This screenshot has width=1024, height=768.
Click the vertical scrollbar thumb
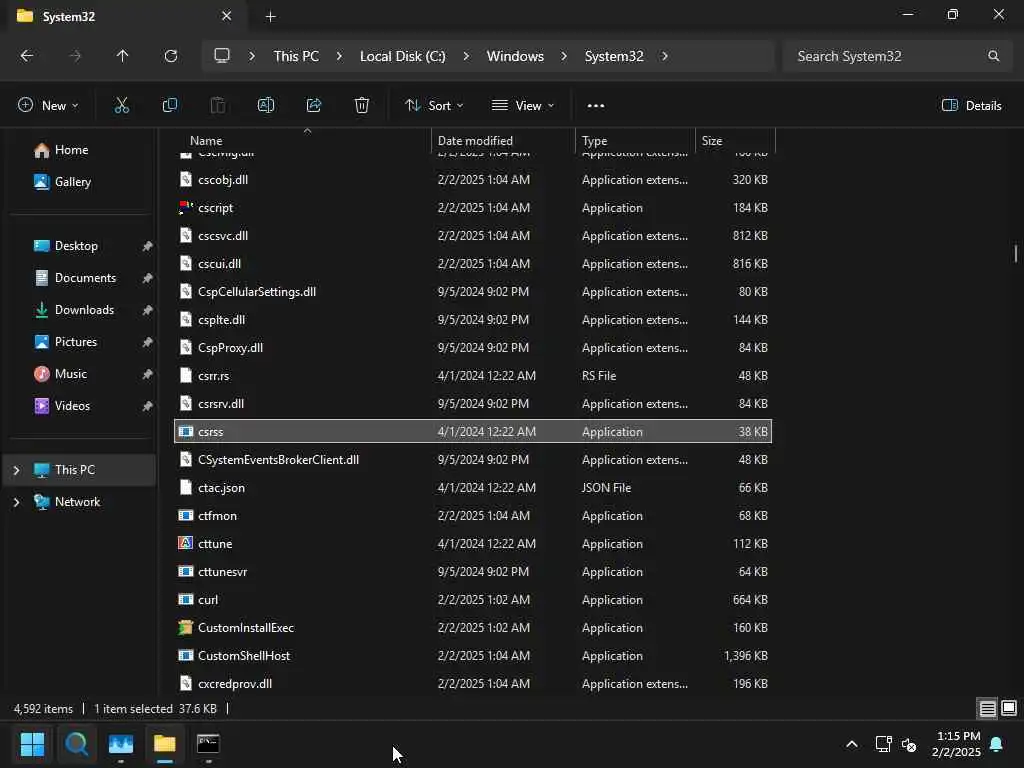pos(1016,253)
